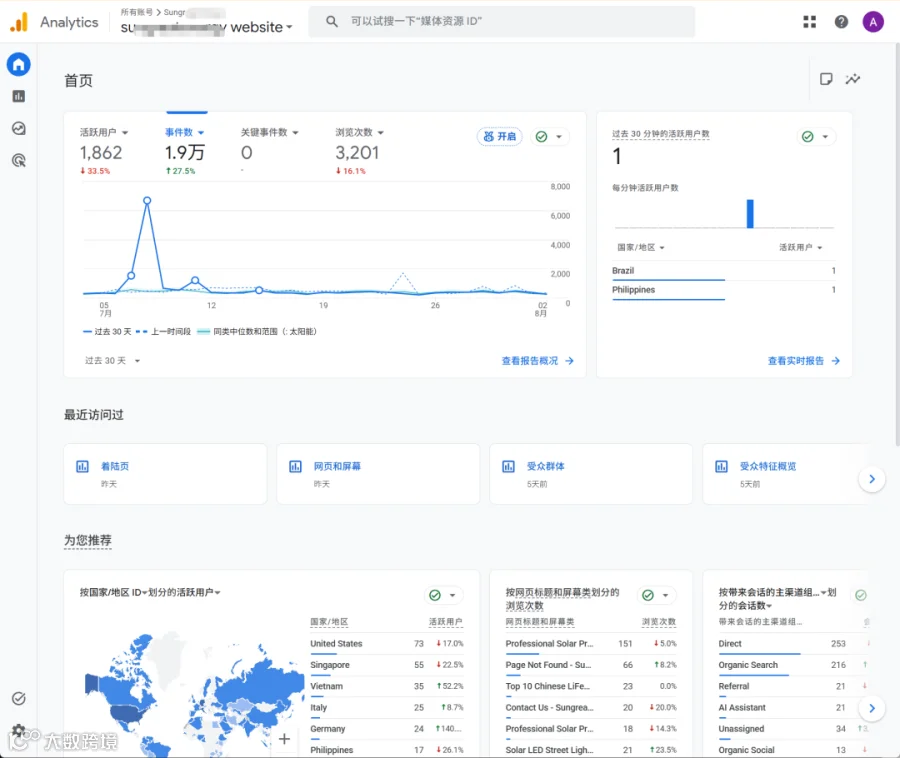The image size is (900, 758).
Task: Expand dropdown arrow beside realtime card check
Action: (825, 137)
